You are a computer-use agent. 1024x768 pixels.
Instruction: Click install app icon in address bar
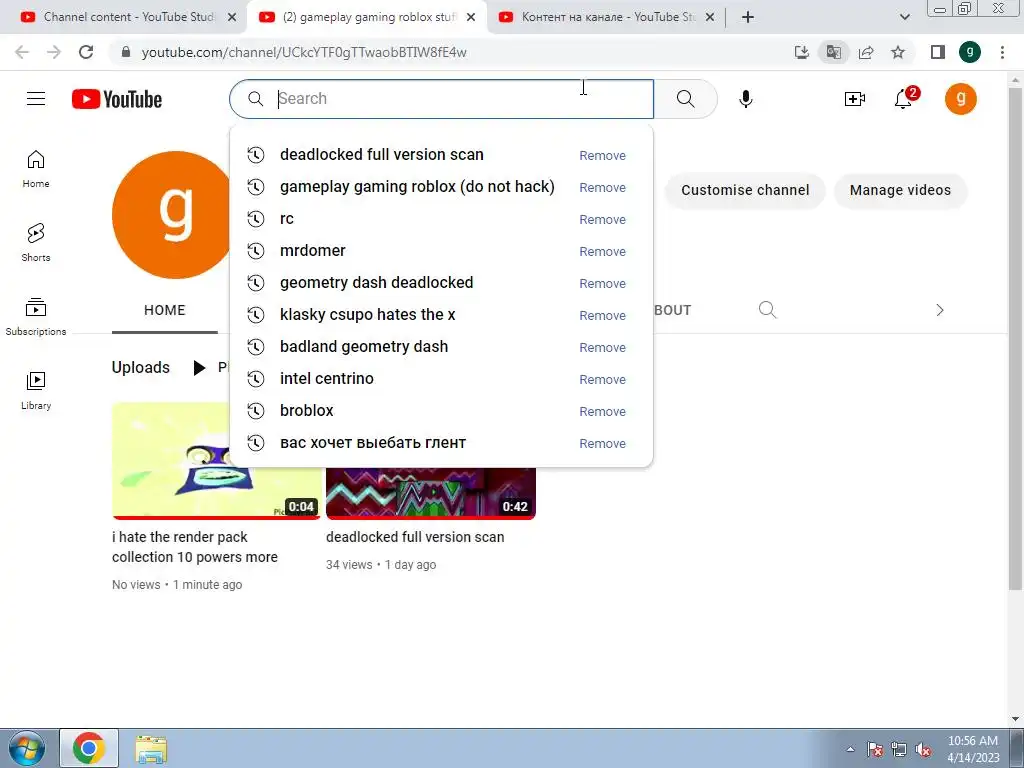(801, 52)
